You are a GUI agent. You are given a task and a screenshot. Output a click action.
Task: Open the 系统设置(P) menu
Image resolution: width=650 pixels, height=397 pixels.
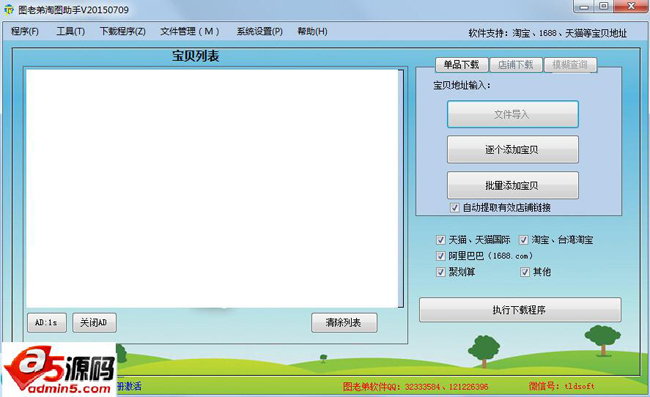click(260, 31)
